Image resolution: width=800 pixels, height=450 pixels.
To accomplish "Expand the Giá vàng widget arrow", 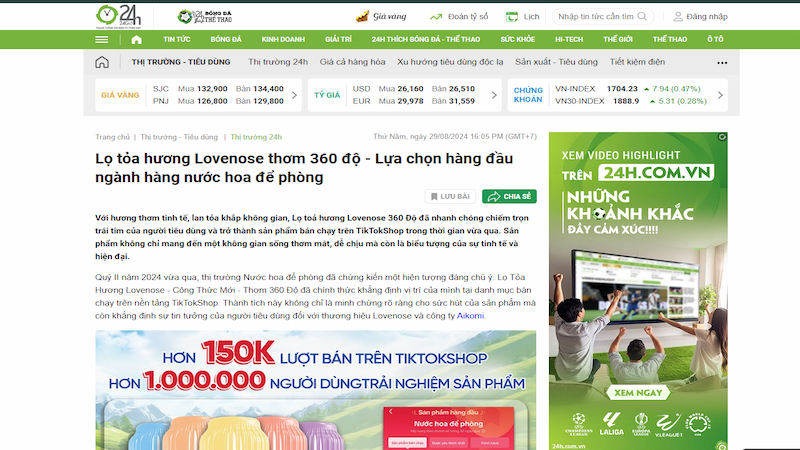I will pos(294,95).
